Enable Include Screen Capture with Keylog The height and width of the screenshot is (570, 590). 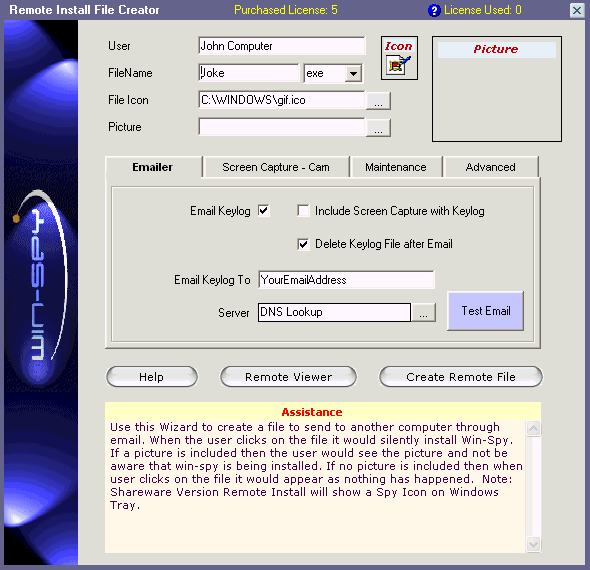(x=303, y=211)
